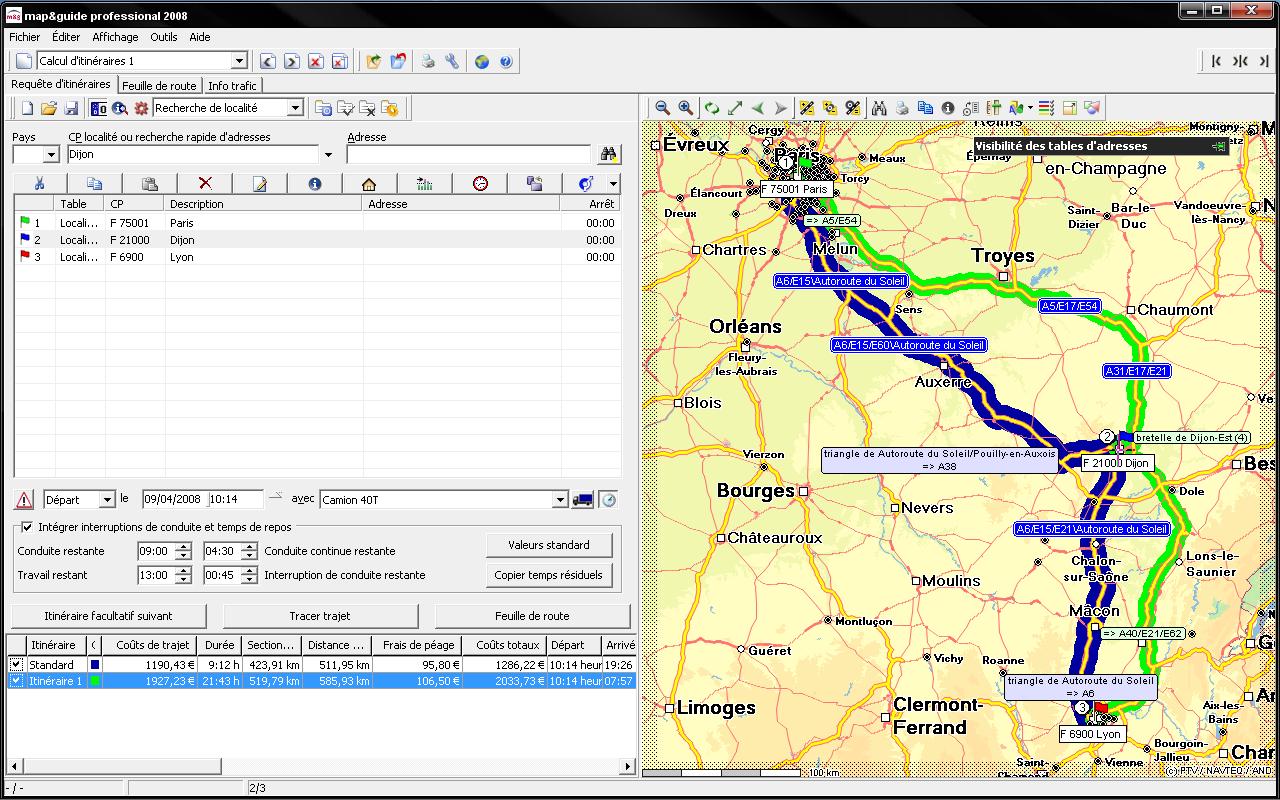
Task: Pin the Visibilité des tables d'adresses panel
Action: (1218, 146)
